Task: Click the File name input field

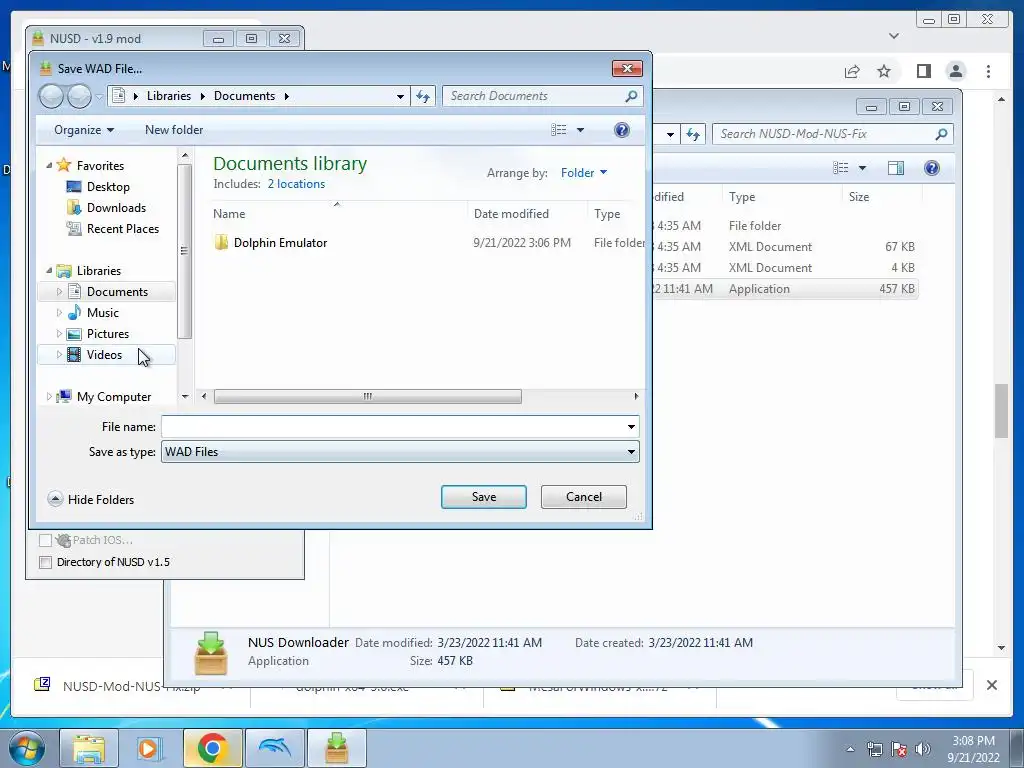Action: [x=392, y=426]
